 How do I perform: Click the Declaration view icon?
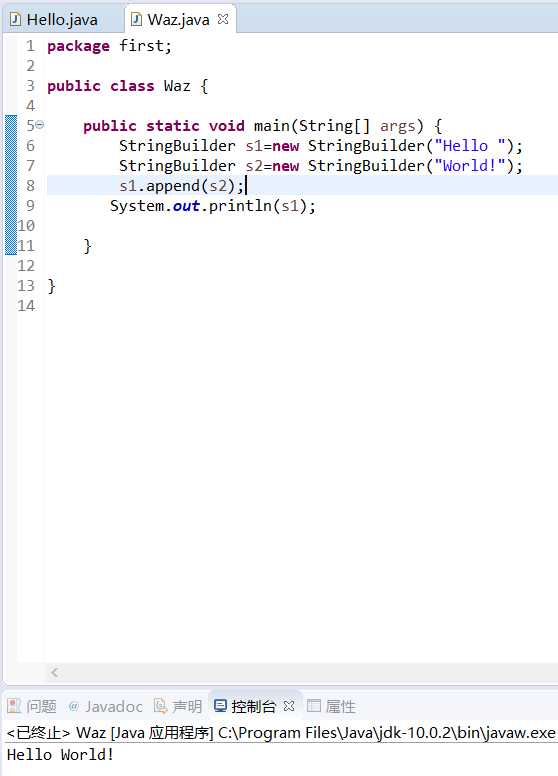point(160,706)
